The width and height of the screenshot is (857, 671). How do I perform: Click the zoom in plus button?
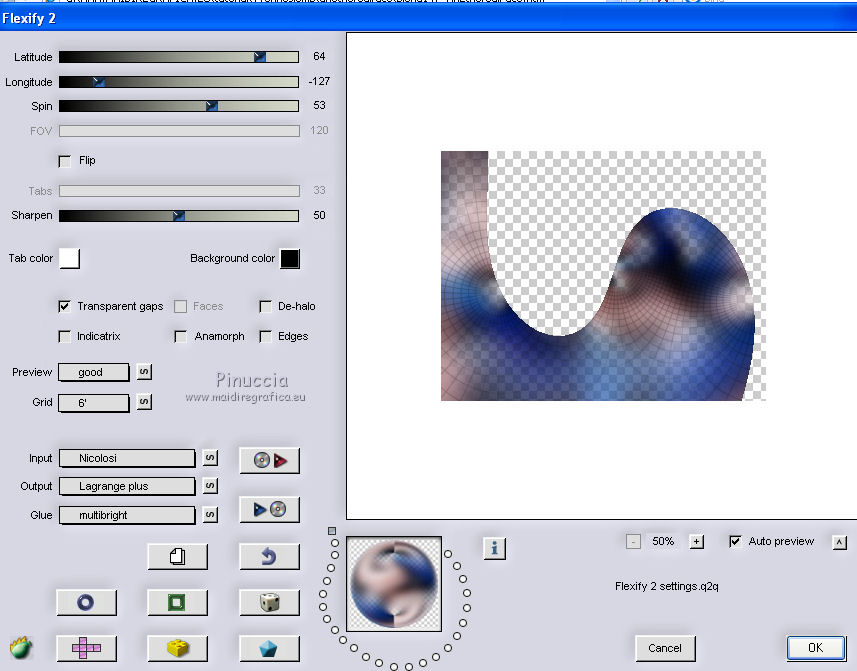tap(696, 541)
